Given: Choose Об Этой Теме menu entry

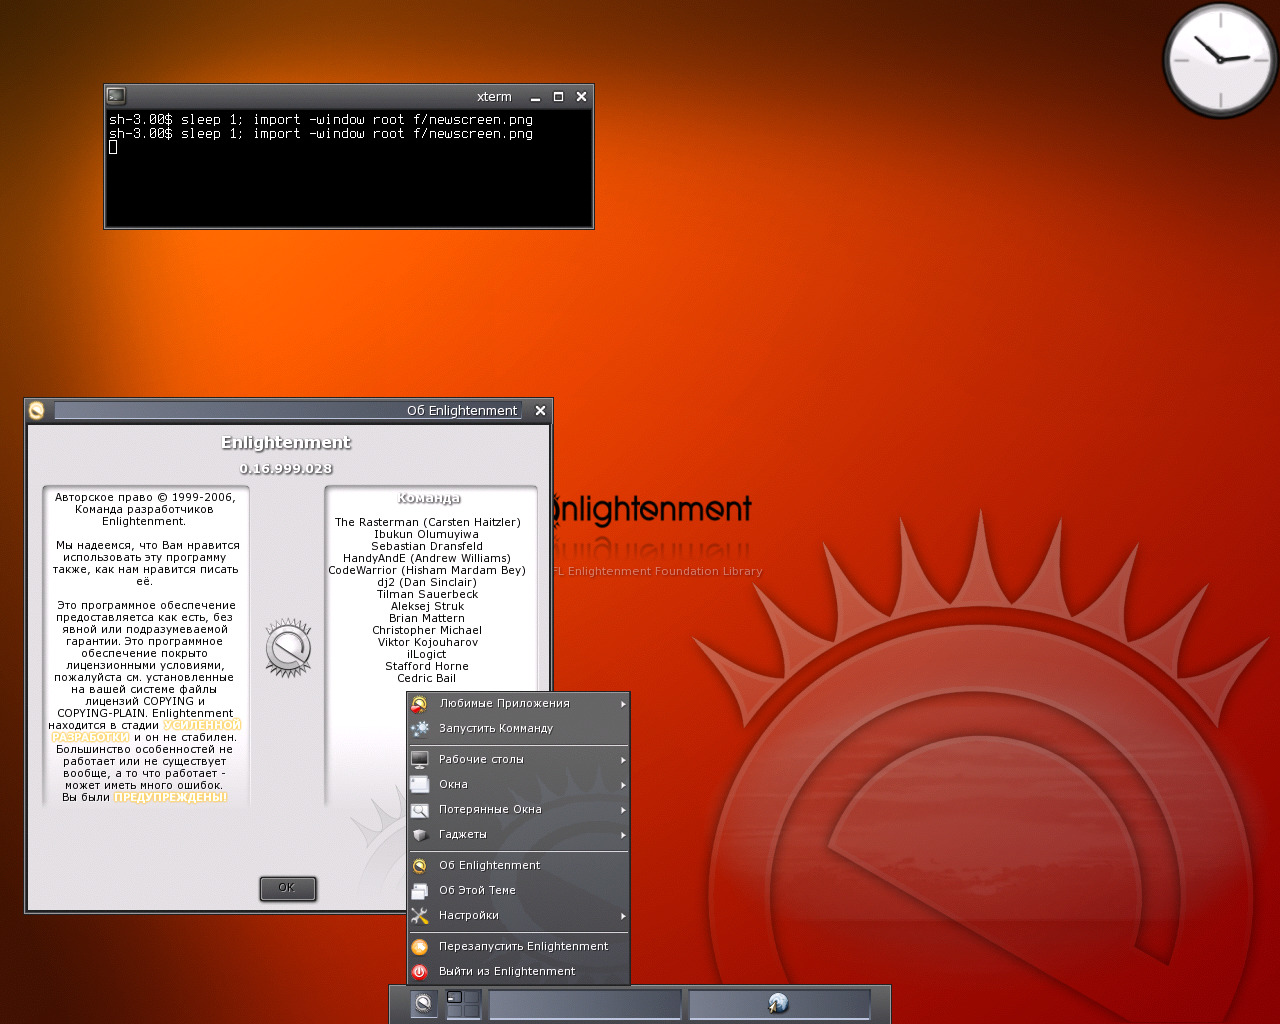Looking at the screenshot, I should coord(477,890).
